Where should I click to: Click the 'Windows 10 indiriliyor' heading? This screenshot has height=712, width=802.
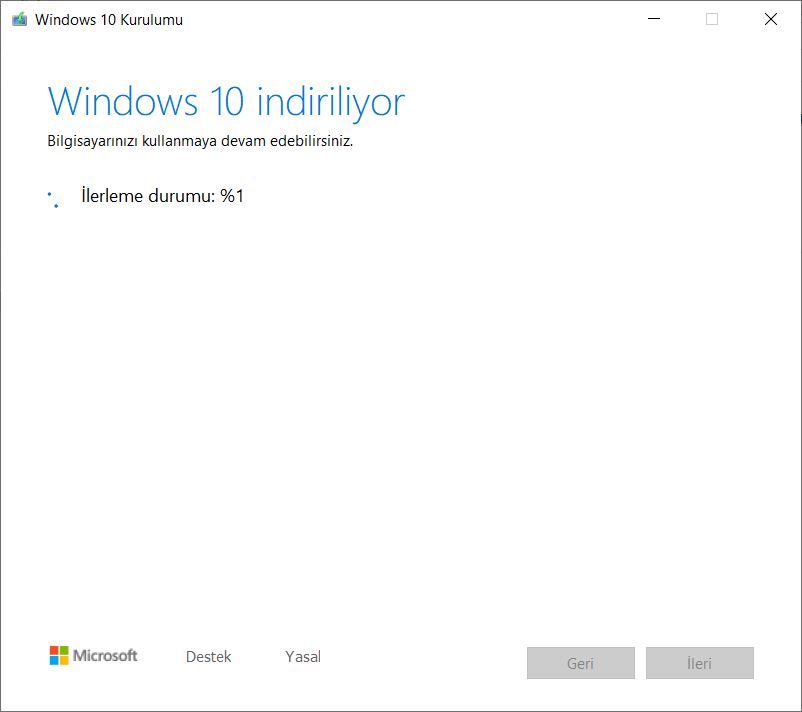click(x=226, y=102)
